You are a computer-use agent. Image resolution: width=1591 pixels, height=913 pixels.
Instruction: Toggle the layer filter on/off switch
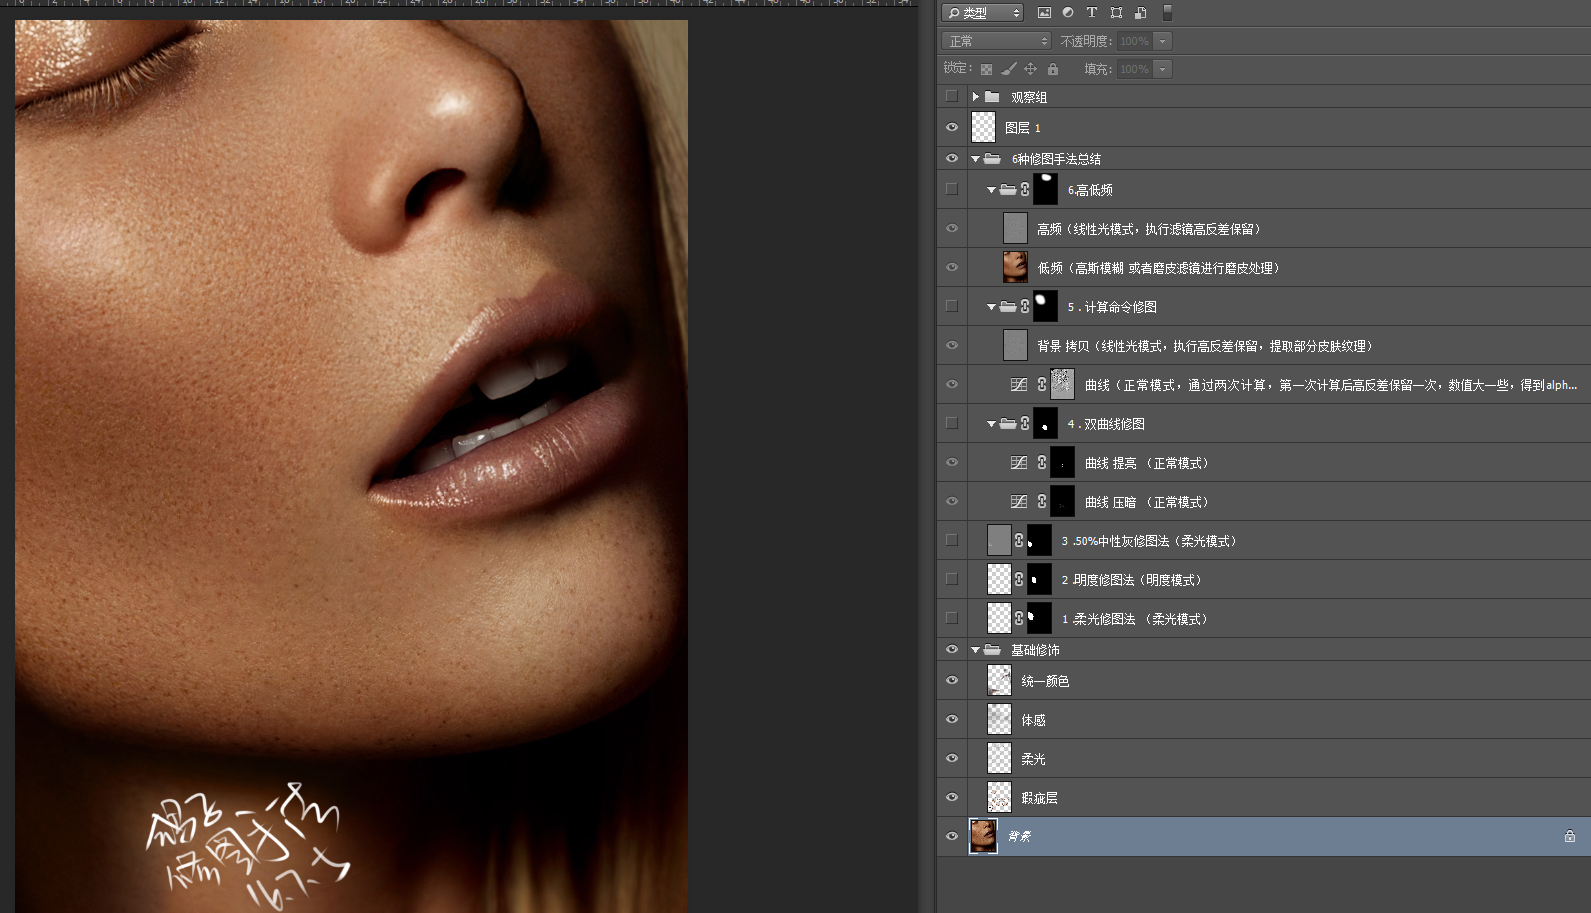tap(1167, 13)
